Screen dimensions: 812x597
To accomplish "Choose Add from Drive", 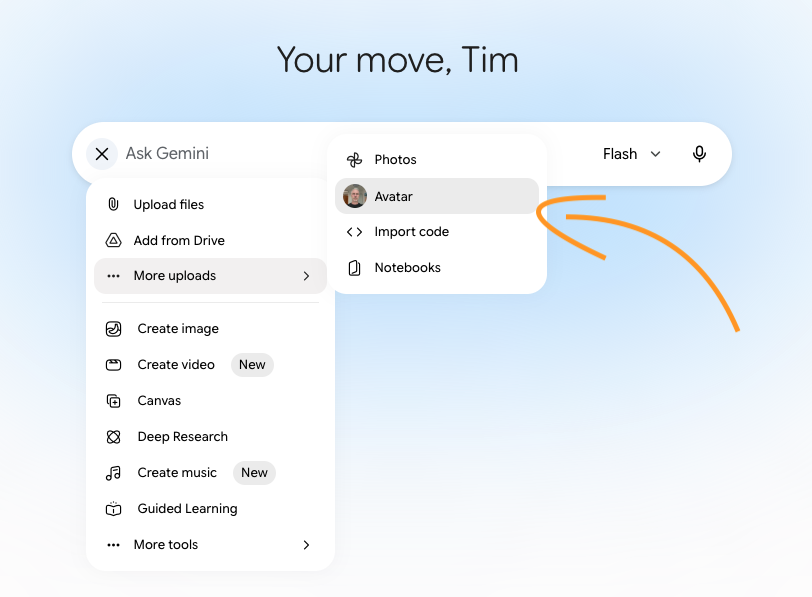I will tap(210, 240).
